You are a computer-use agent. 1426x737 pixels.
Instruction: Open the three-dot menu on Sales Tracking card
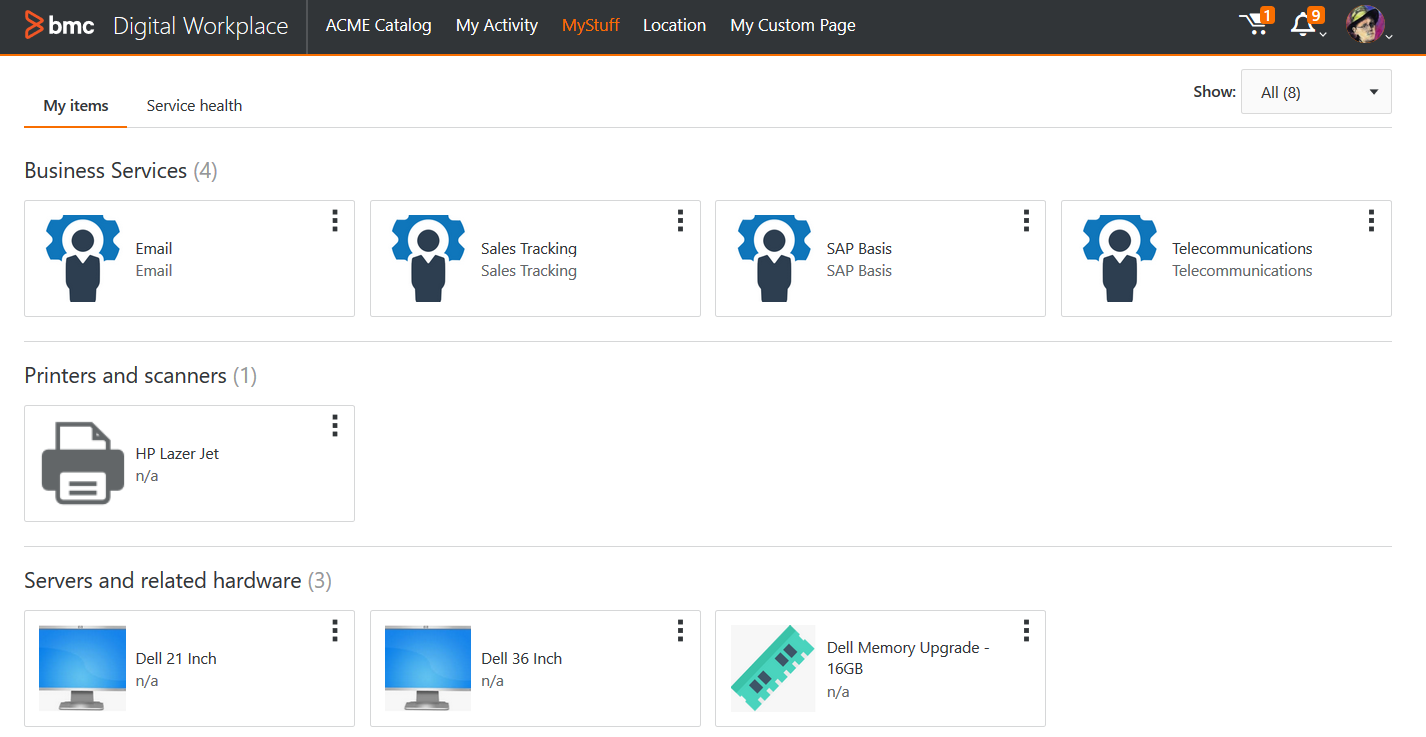click(x=680, y=221)
